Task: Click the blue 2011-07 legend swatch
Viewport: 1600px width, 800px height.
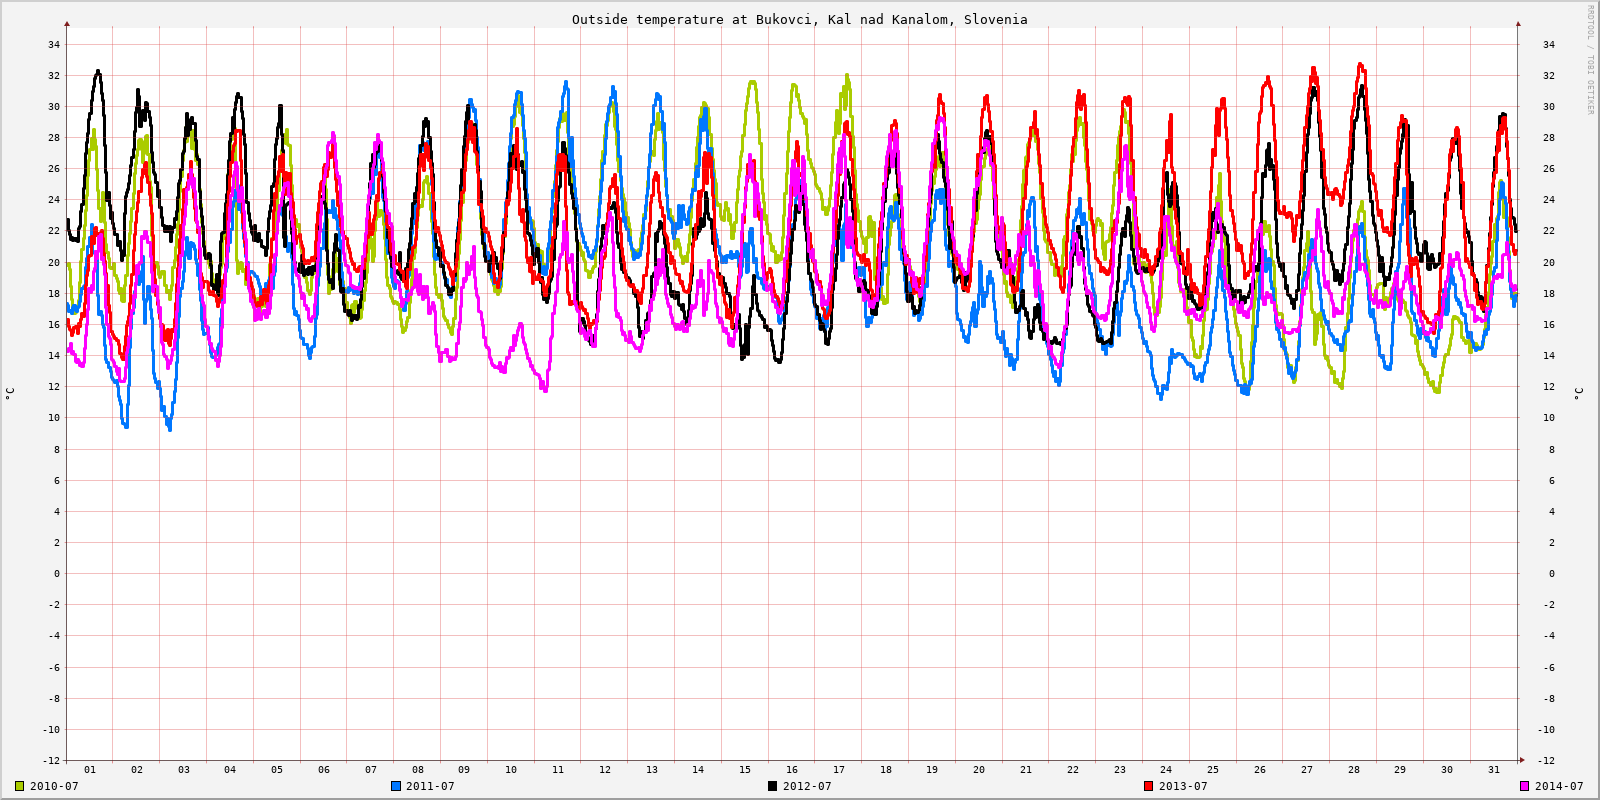Action: click(x=396, y=786)
